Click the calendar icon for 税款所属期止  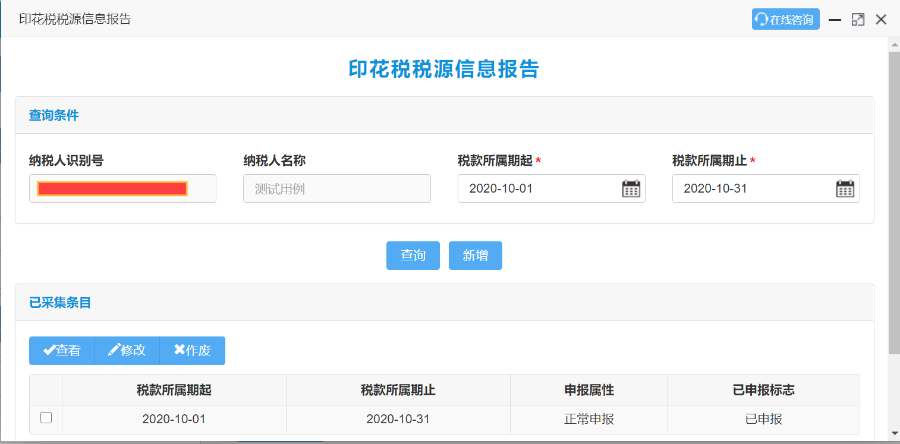[x=845, y=188]
